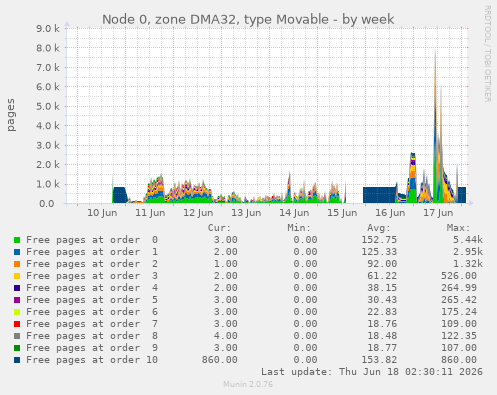Click the '10 Jun' x-axis date label

tap(102, 213)
